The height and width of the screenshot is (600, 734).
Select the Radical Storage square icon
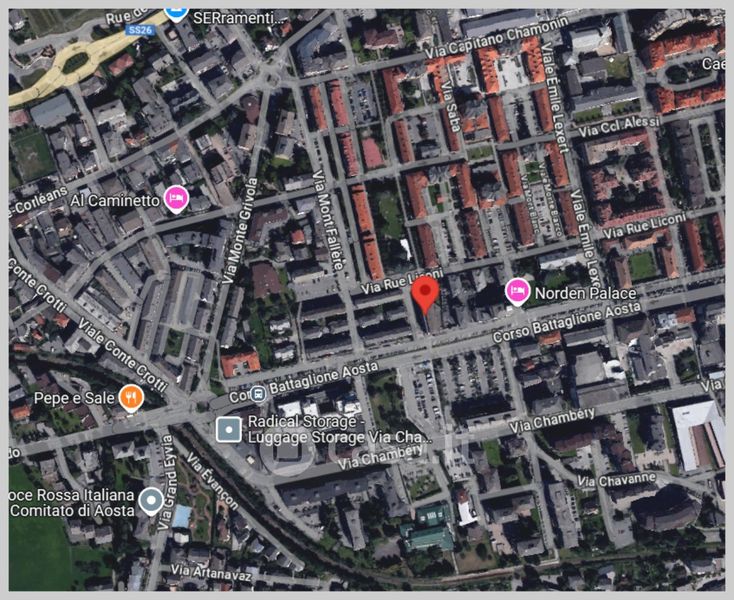click(x=229, y=430)
